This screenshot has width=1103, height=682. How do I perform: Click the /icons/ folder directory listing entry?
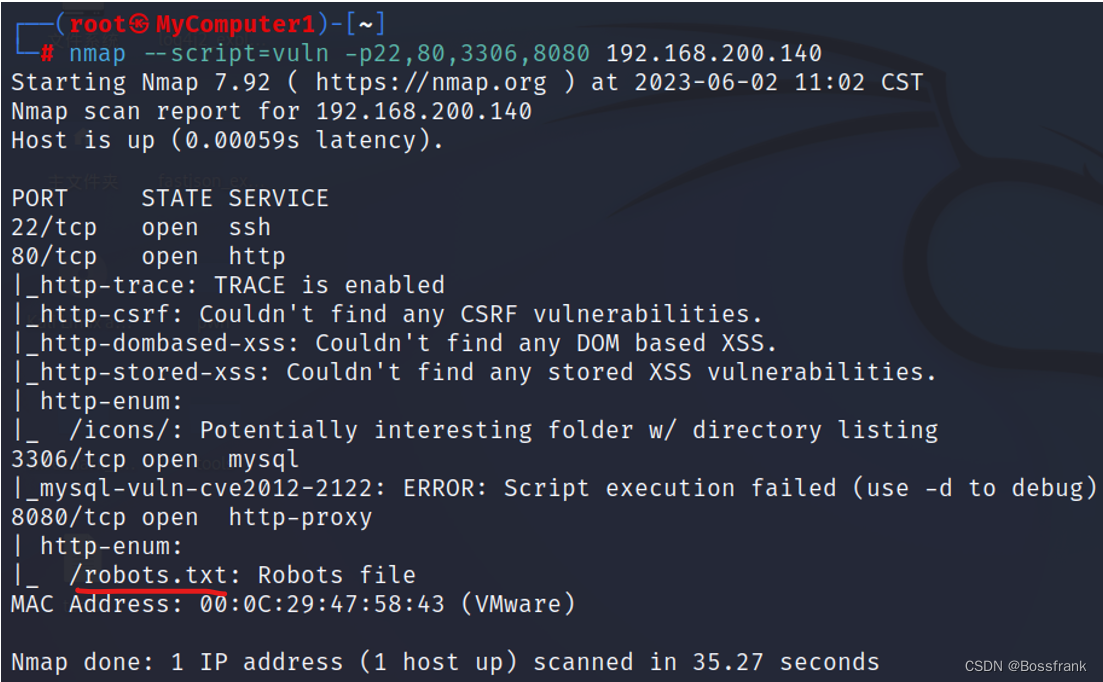coord(504,430)
